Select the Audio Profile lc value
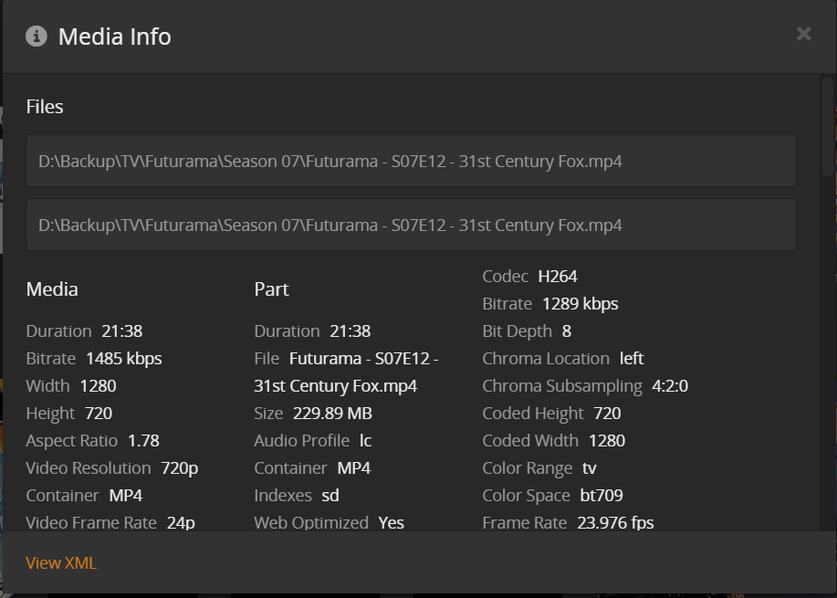 [x=366, y=441]
